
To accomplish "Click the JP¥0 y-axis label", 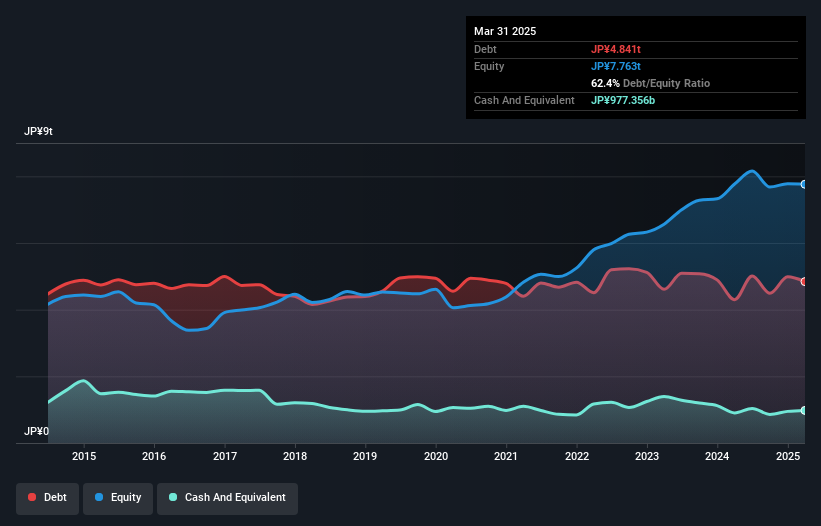I will point(37,432).
